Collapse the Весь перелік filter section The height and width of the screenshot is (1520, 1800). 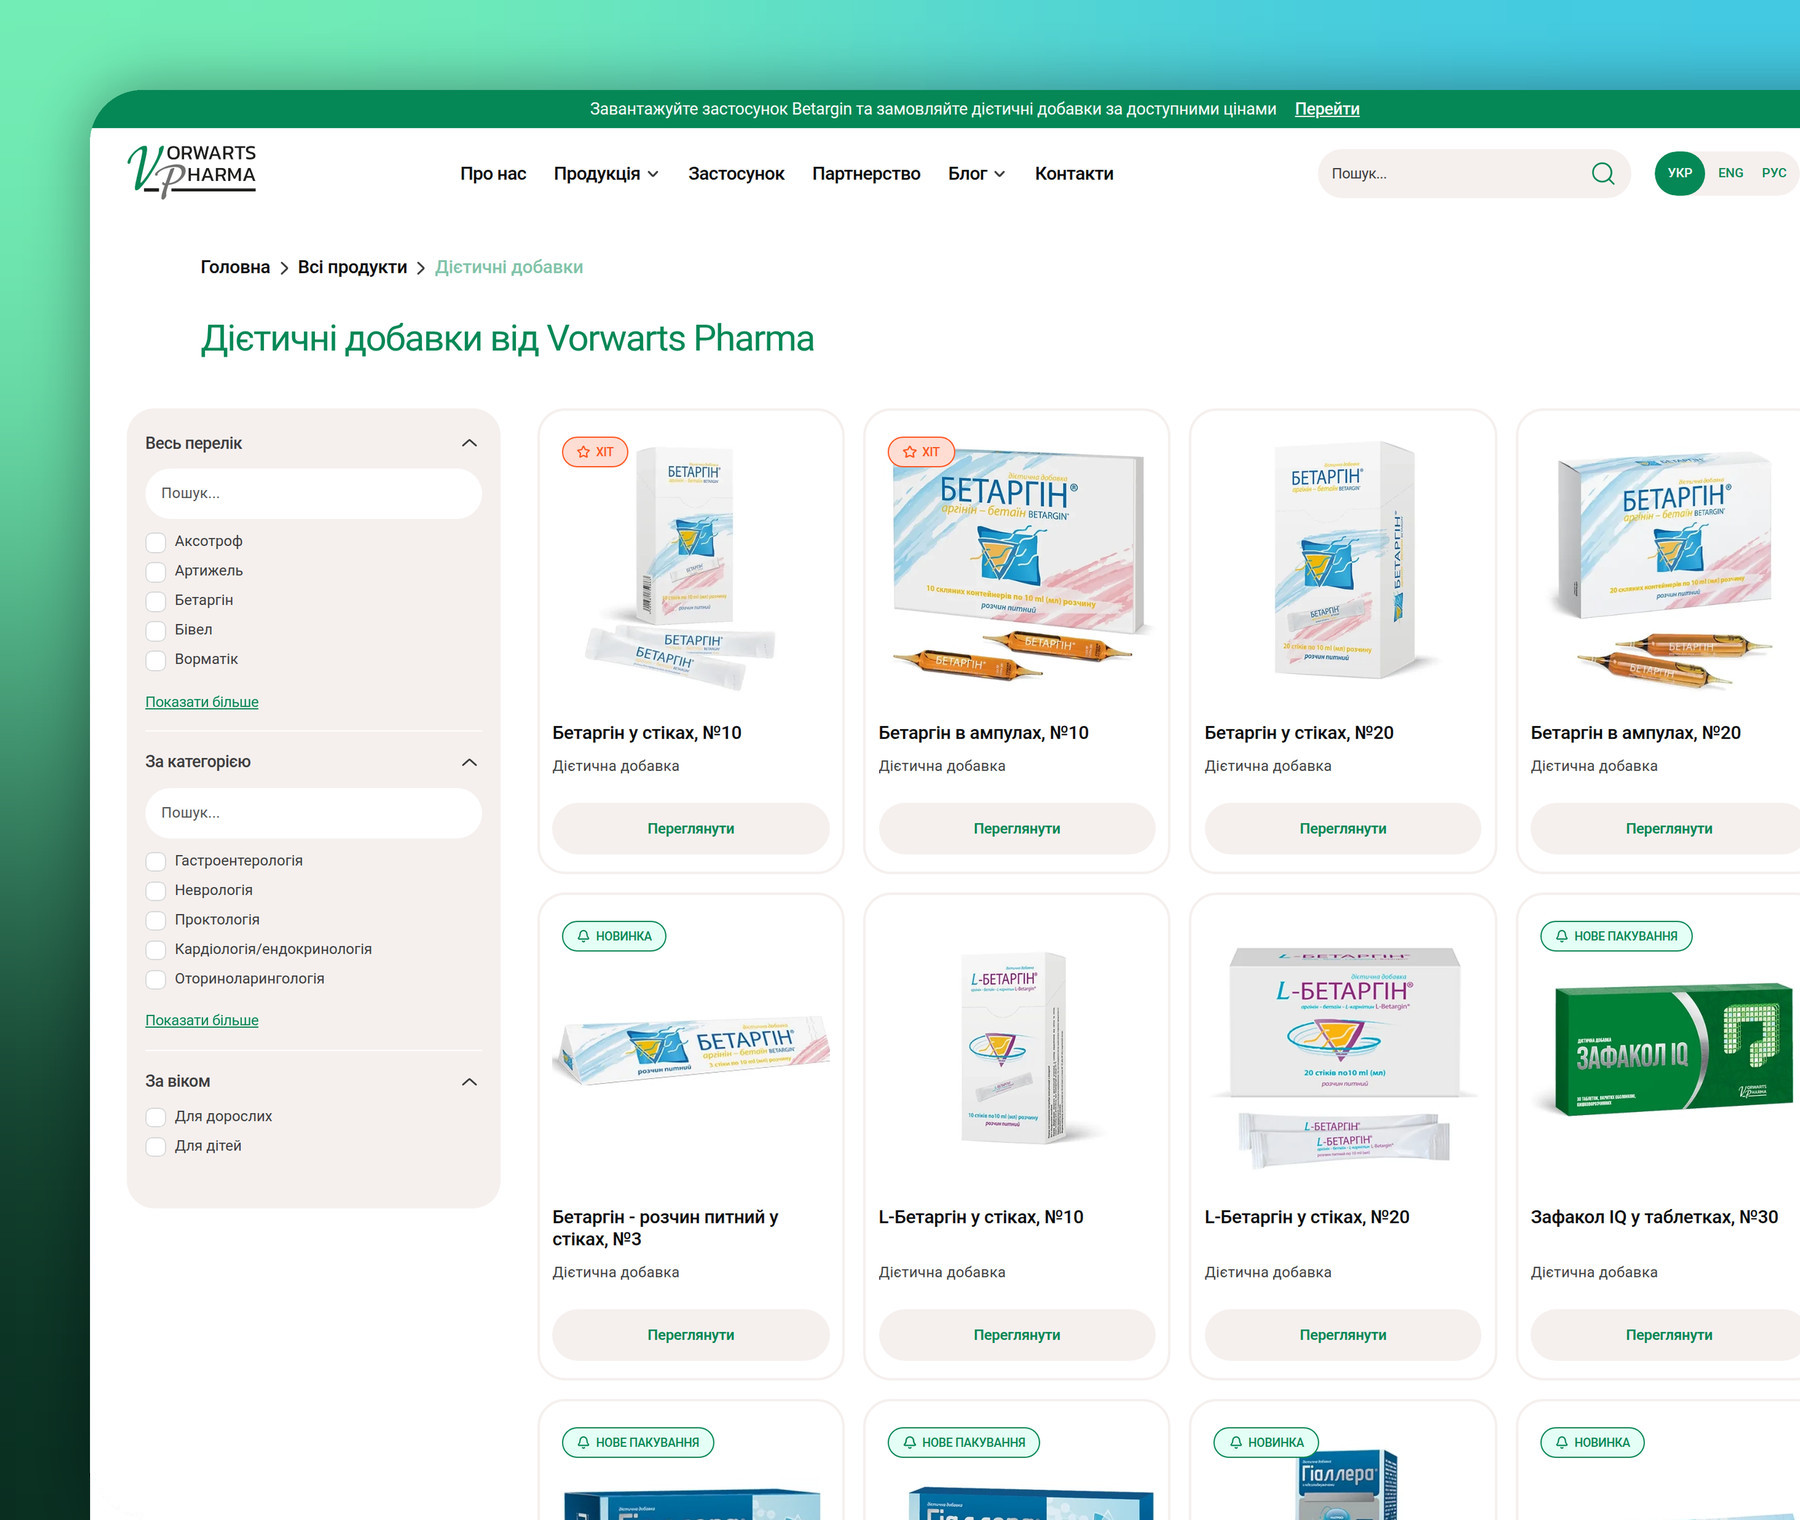[469, 443]
